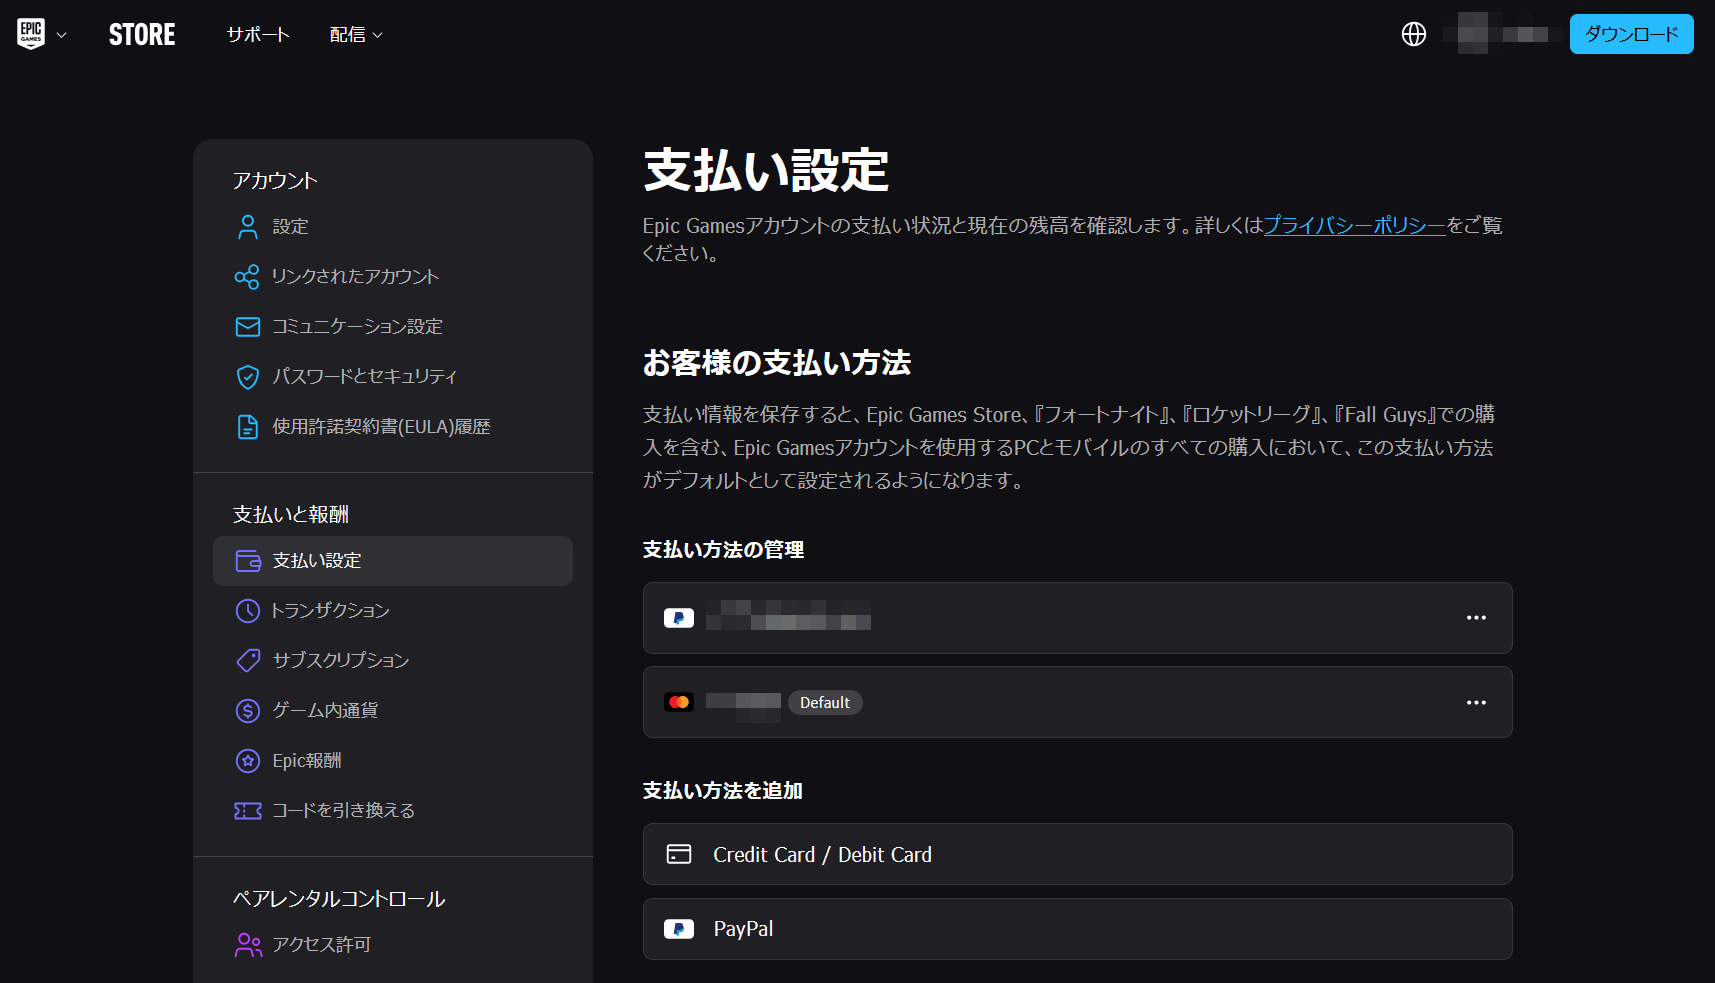Select サブスクリプション in the sidebar
Screen dimensions: 1715x983
(340, 661)
